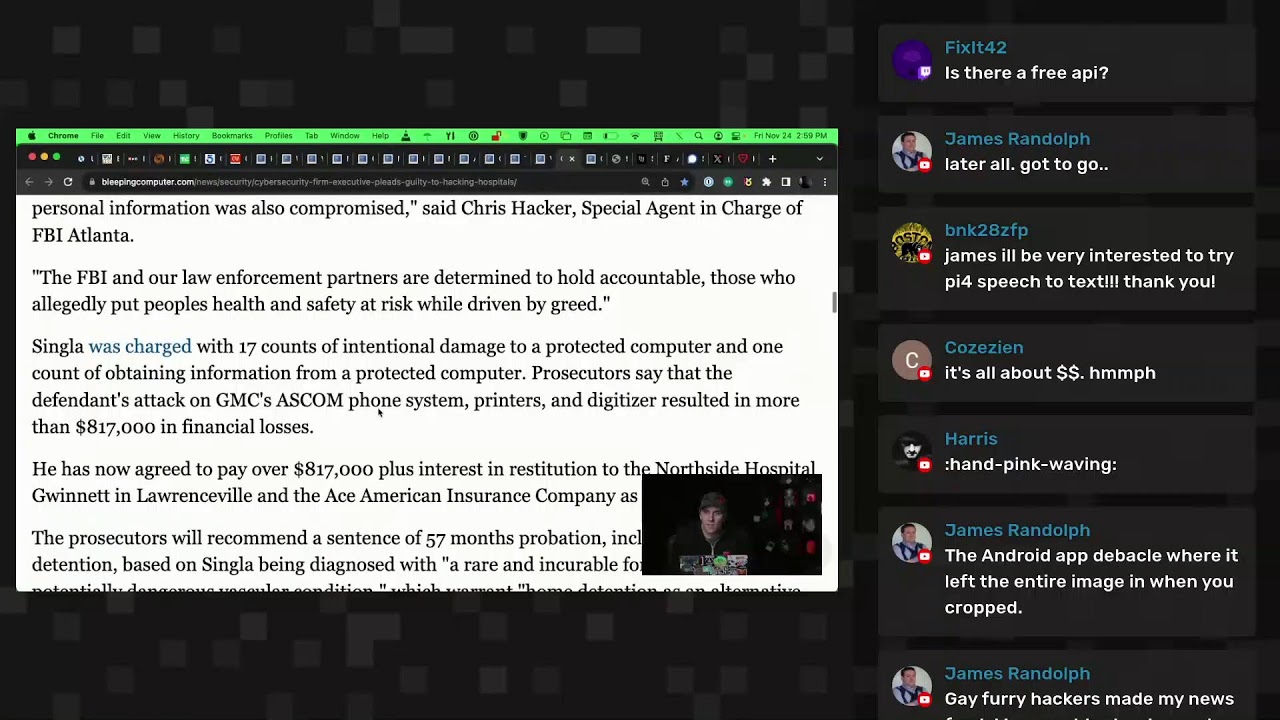Click the bnk28zfp avatar
Viewport: 1280px width, 720px height.
click(x=911, y=243)
